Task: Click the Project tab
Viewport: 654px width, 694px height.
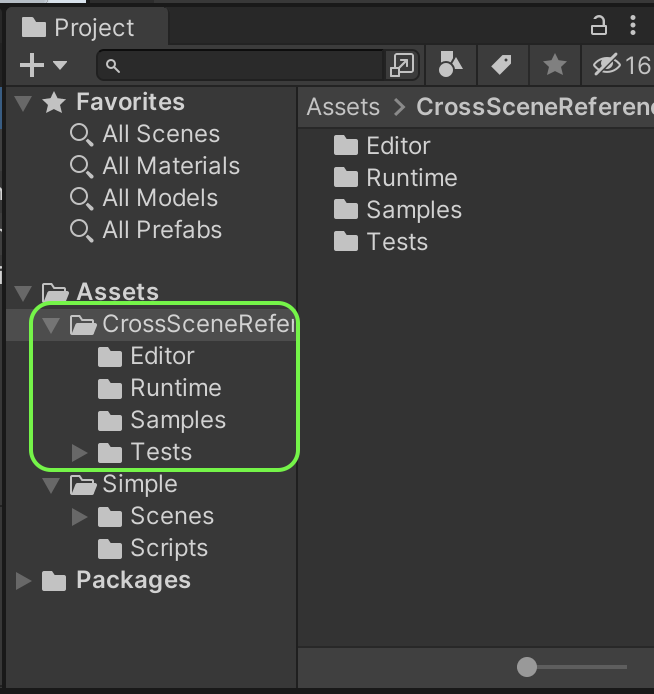Action: pyautogui.click(x=80, y=27)
